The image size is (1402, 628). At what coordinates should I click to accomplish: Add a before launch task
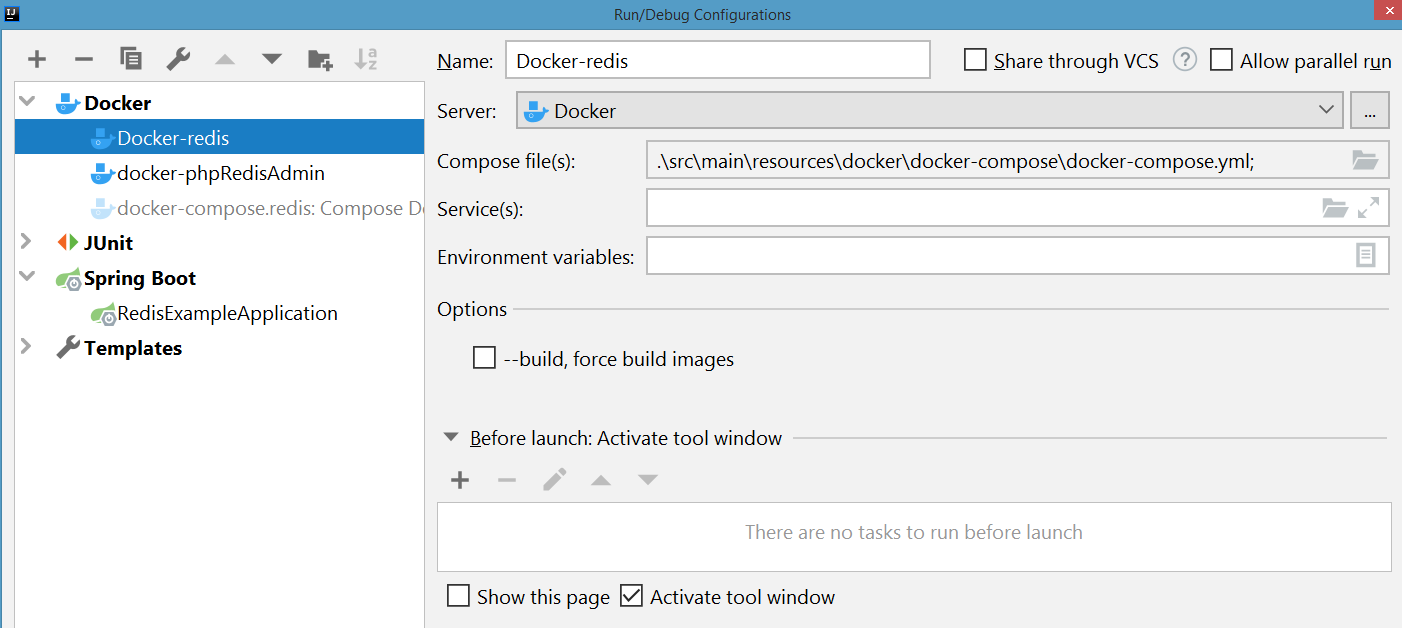460,481
